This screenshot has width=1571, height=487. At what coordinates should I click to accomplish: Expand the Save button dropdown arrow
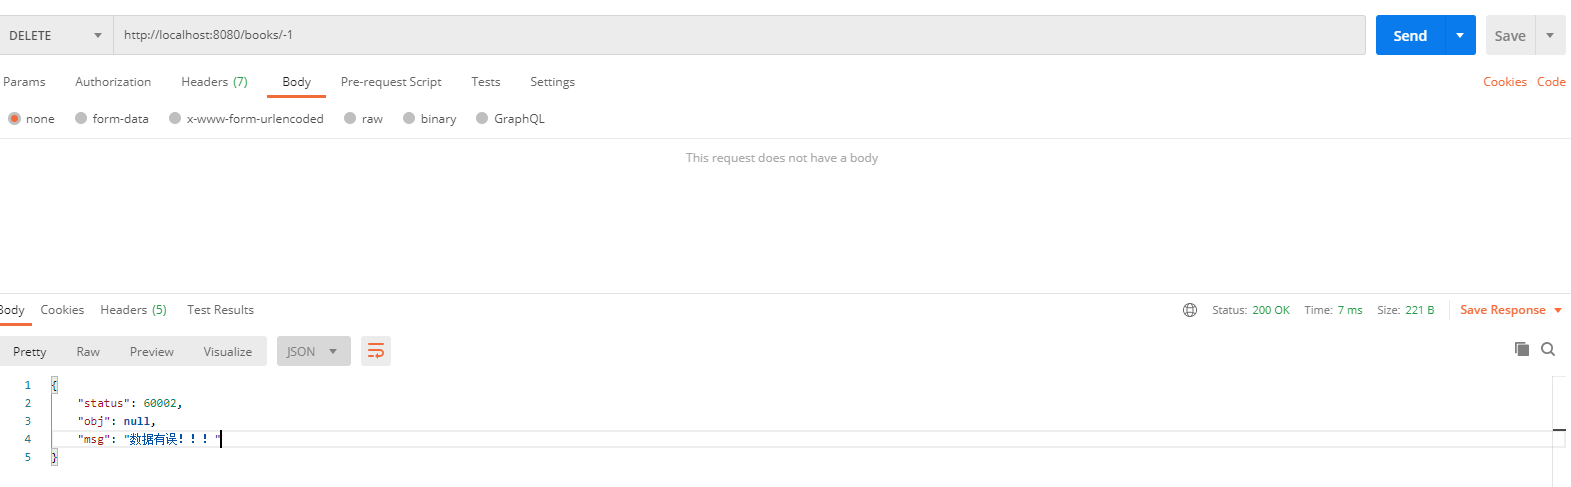tap(1550, 35)
